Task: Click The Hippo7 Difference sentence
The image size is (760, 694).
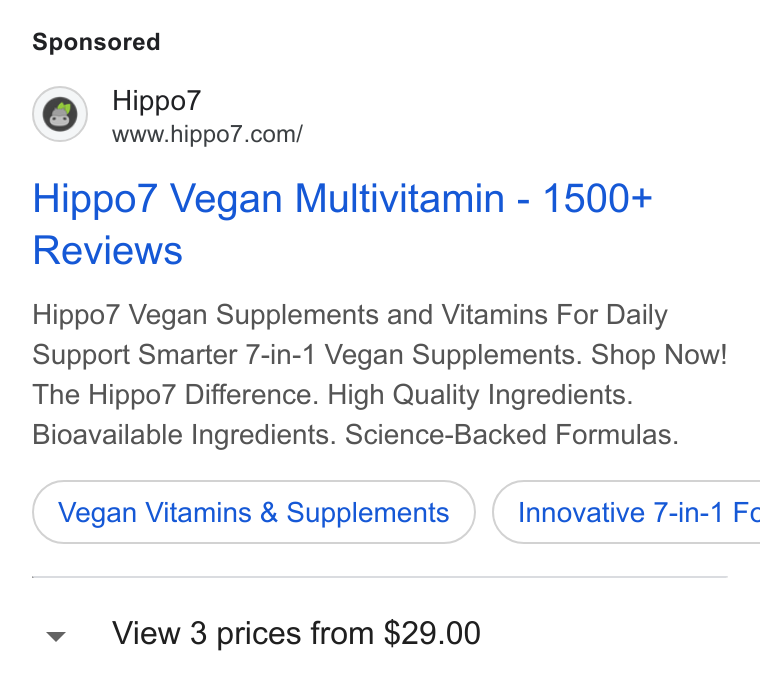Action: 175,394
